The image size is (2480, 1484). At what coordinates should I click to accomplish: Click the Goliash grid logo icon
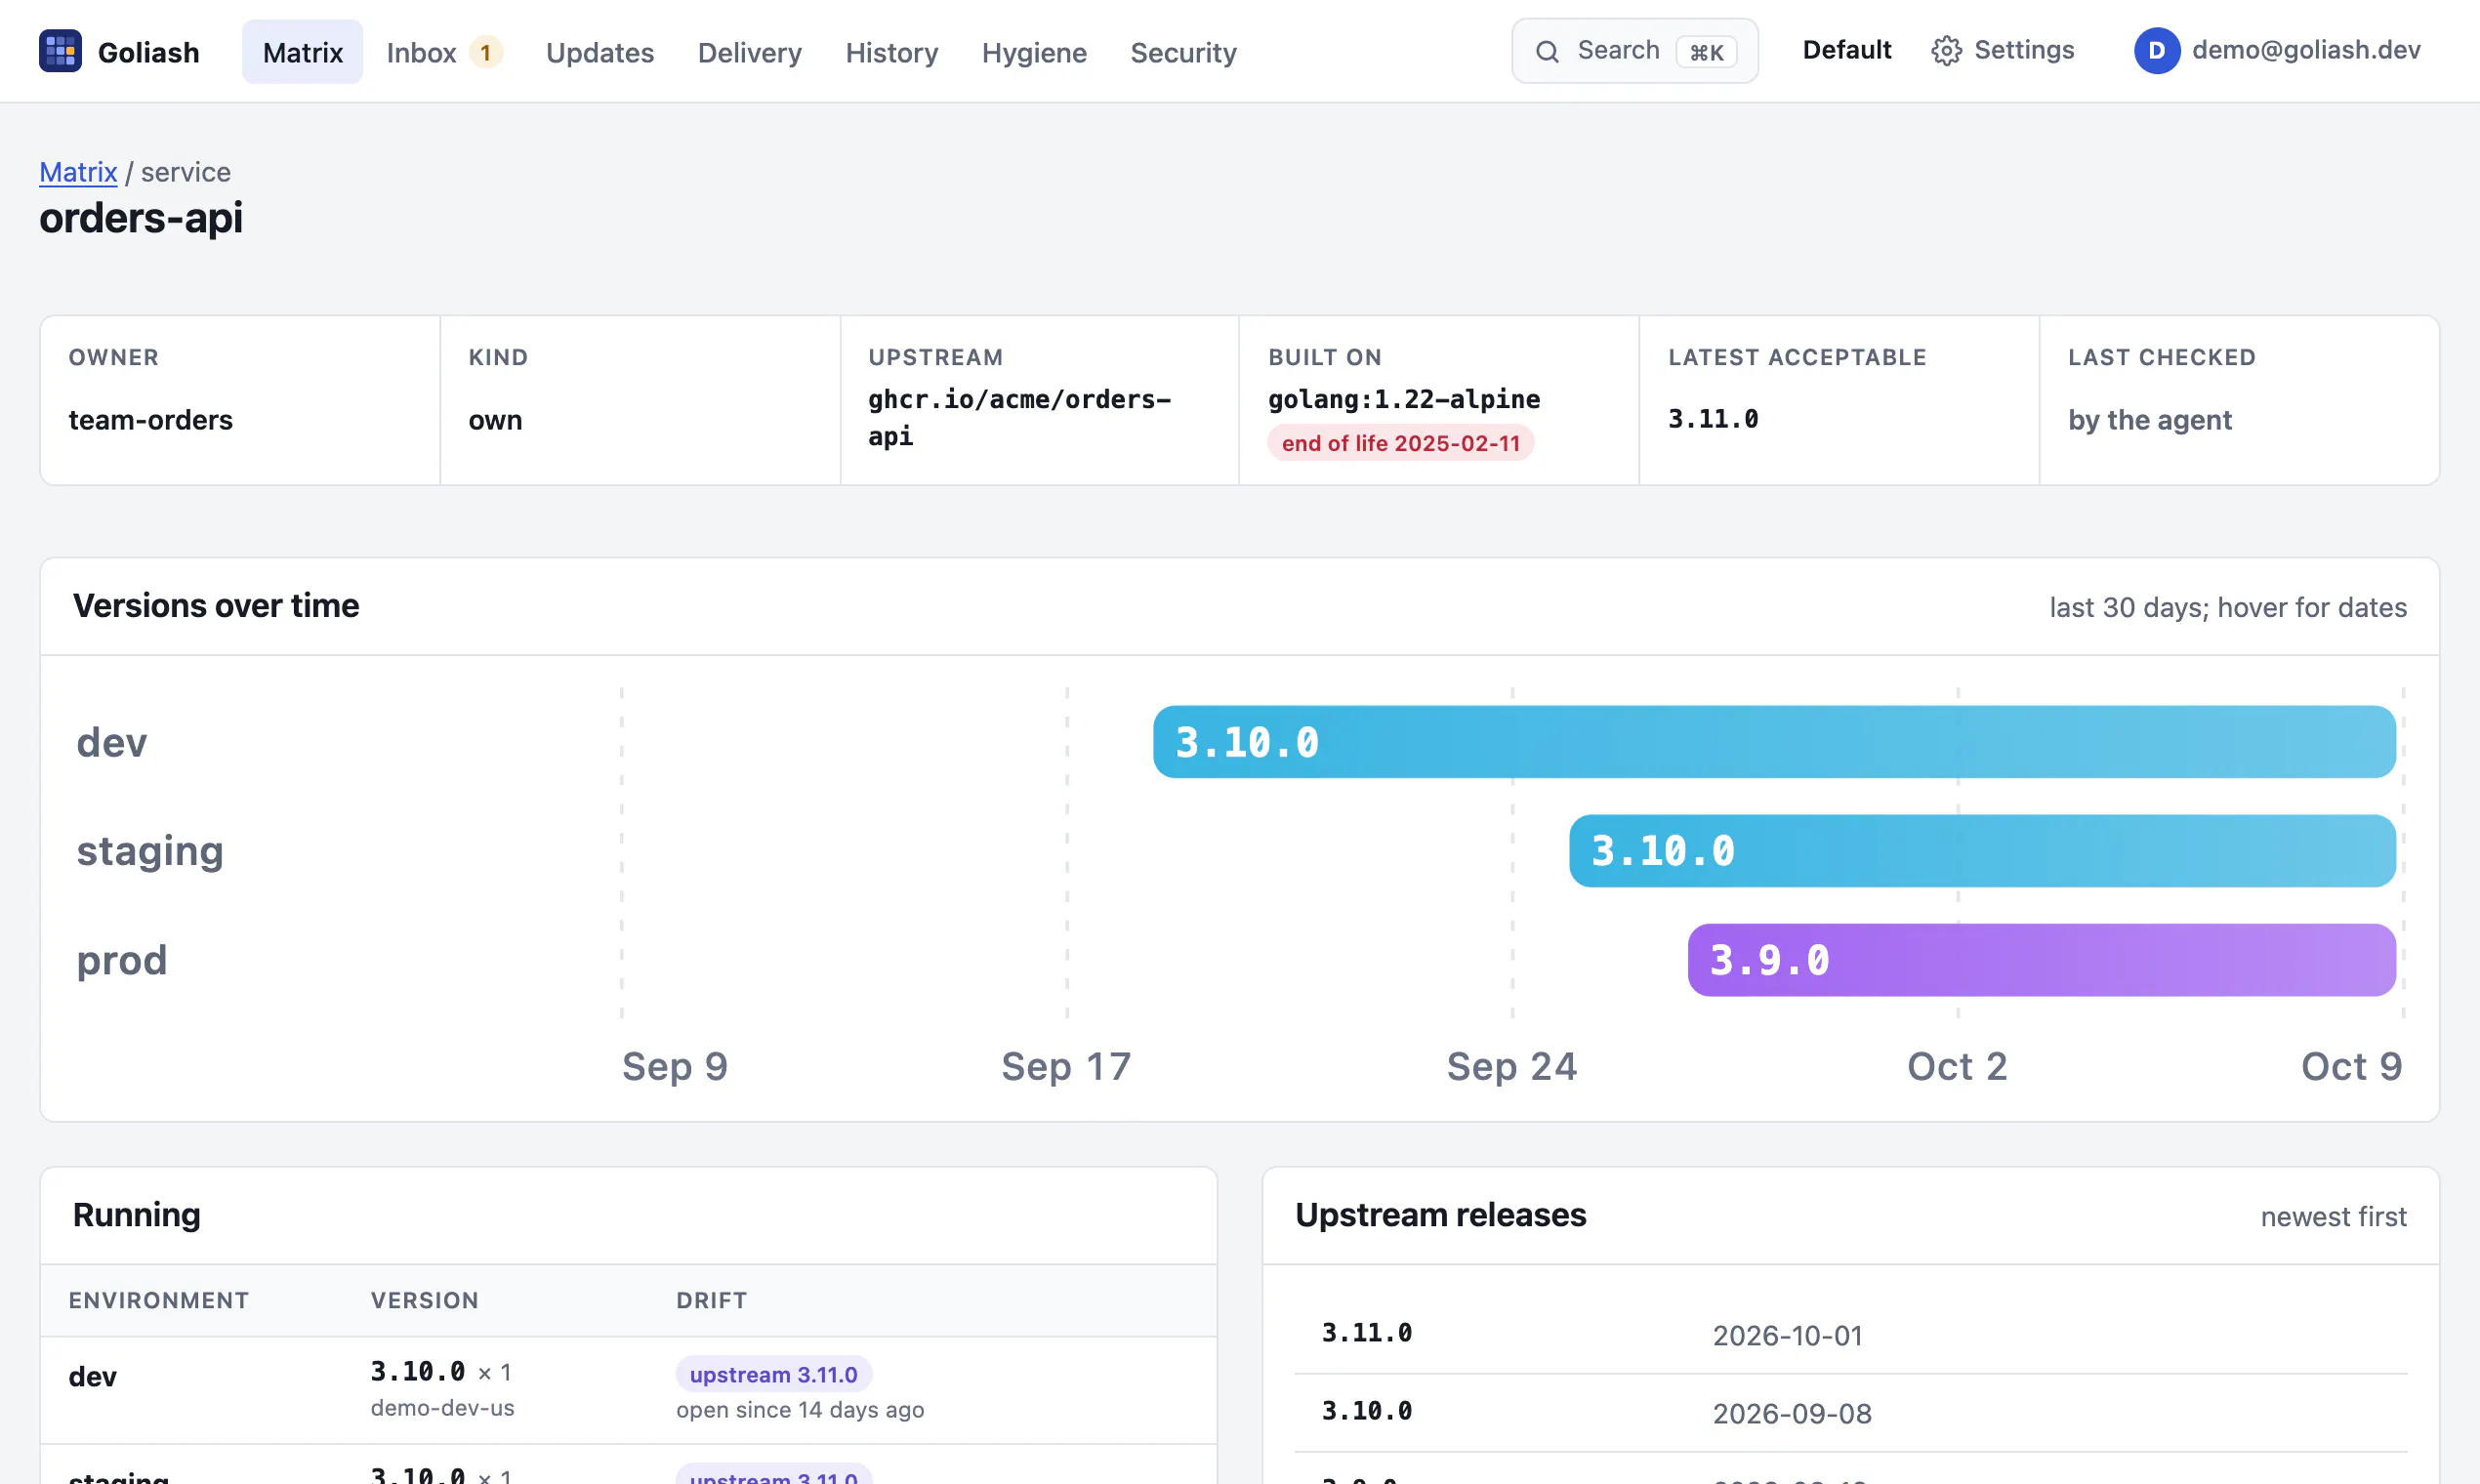coord(60,51)
